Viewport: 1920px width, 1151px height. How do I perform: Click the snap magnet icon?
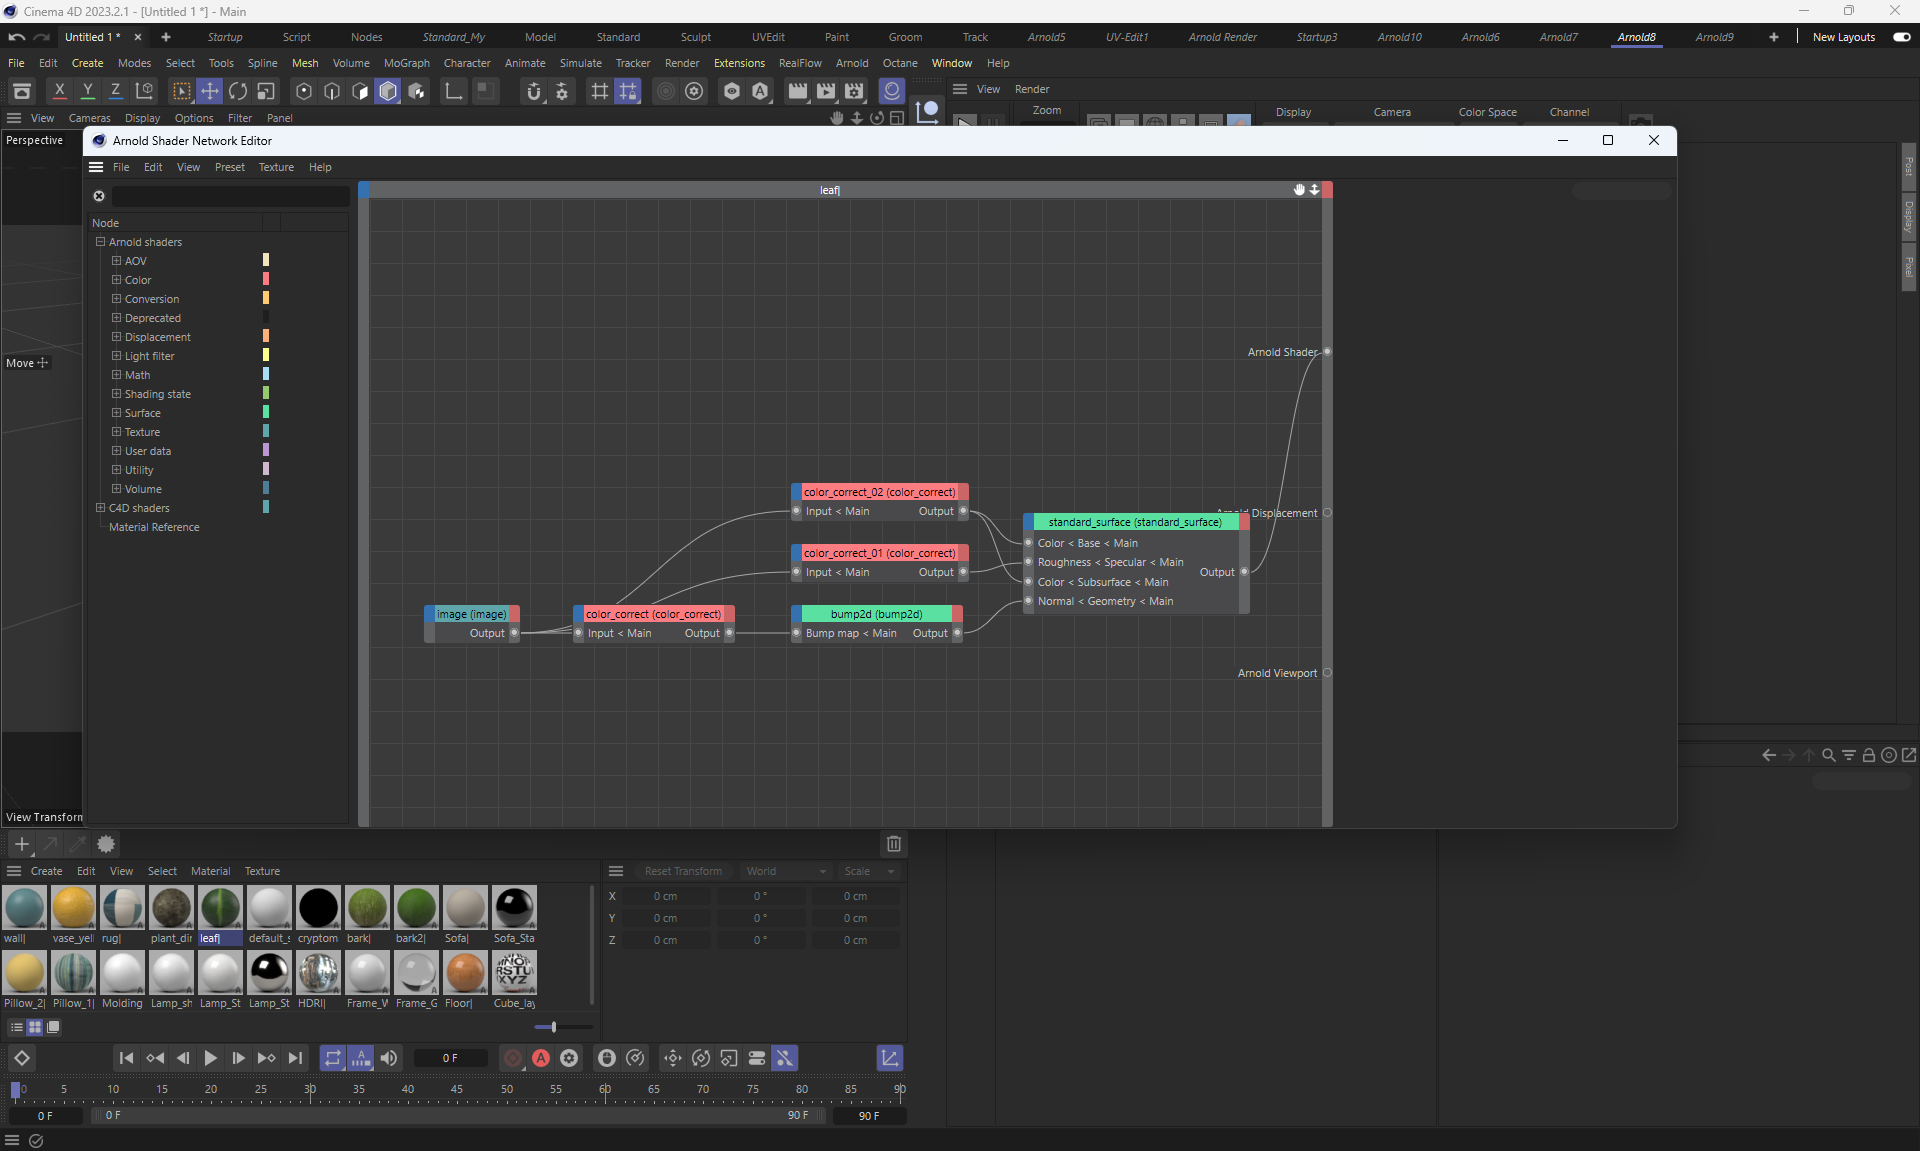[534, 91]
